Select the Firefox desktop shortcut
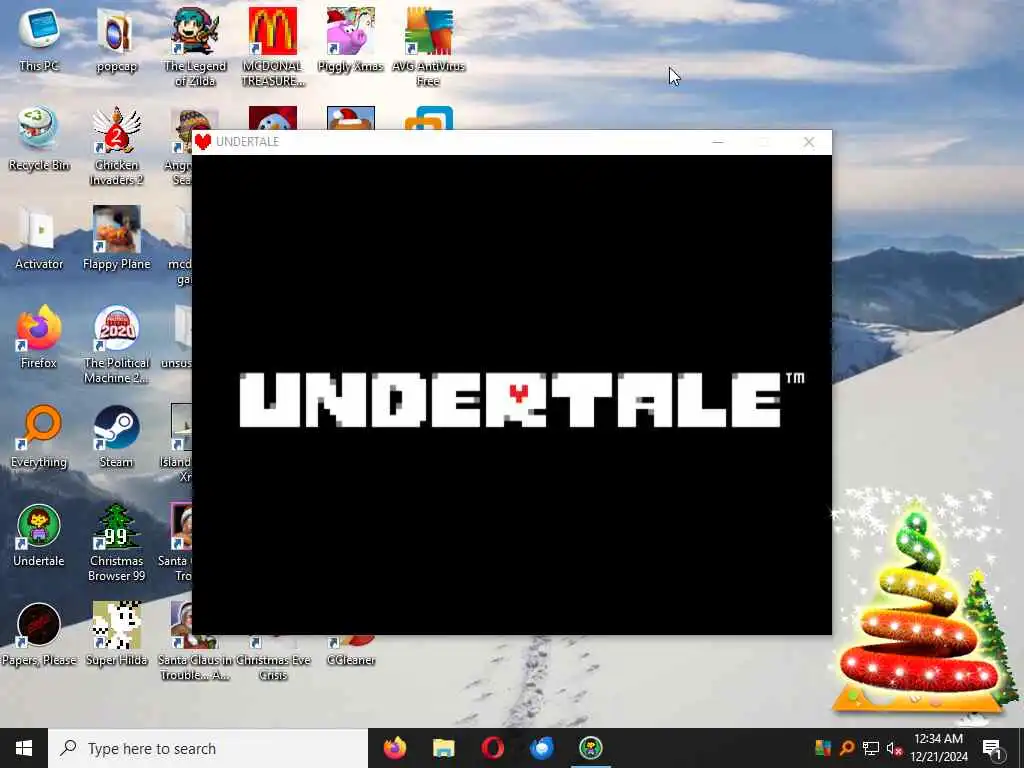1024x768 pixels. [x=39, y=337]
